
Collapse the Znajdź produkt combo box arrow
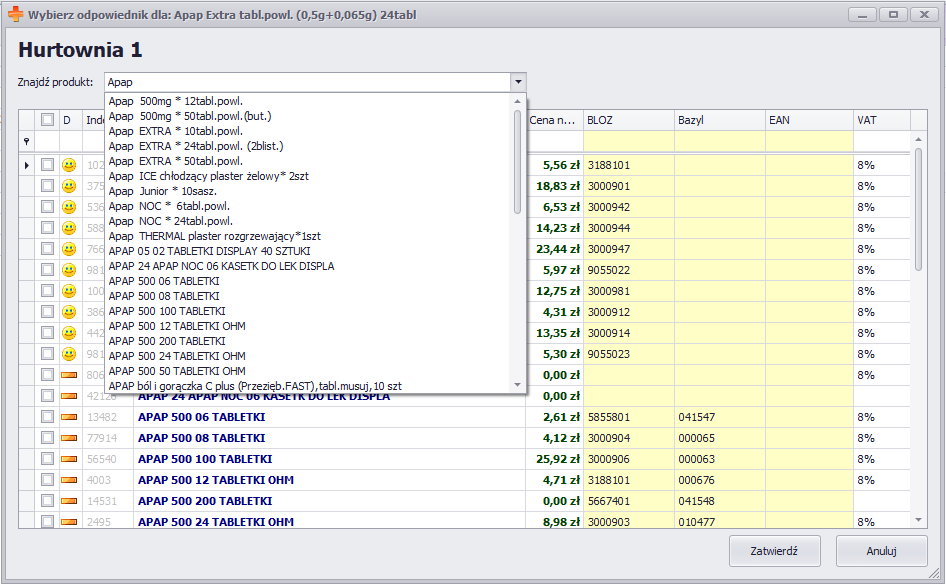517,82
